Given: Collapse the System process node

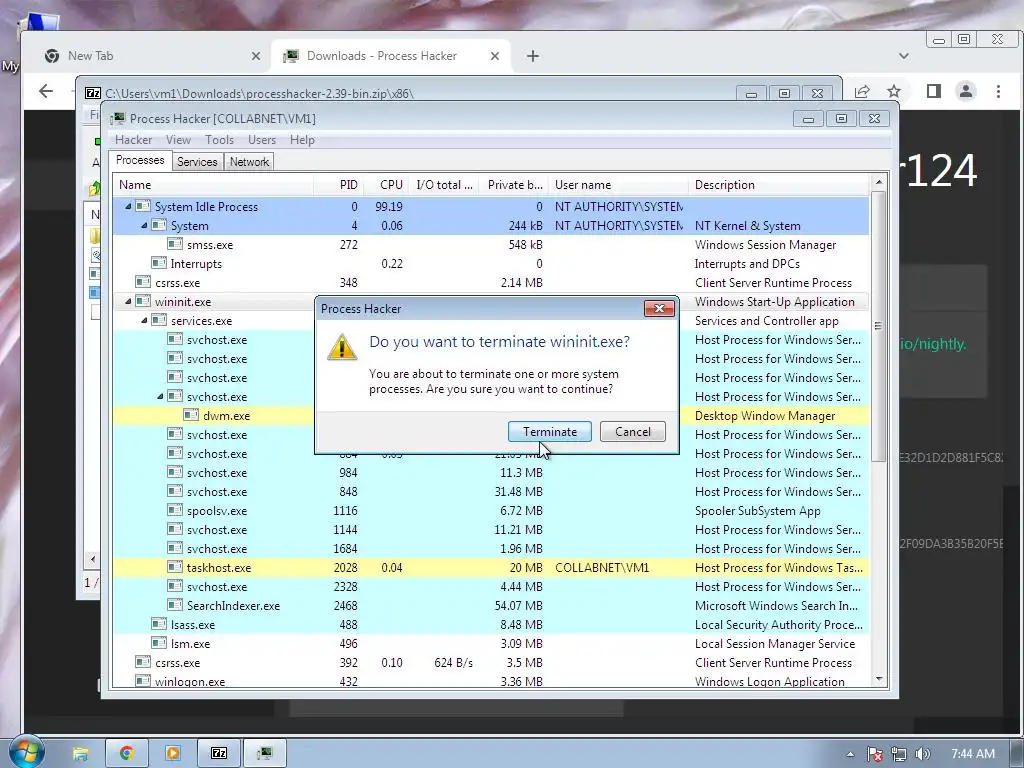Looking at the screenshot, I should pos(144,225).
